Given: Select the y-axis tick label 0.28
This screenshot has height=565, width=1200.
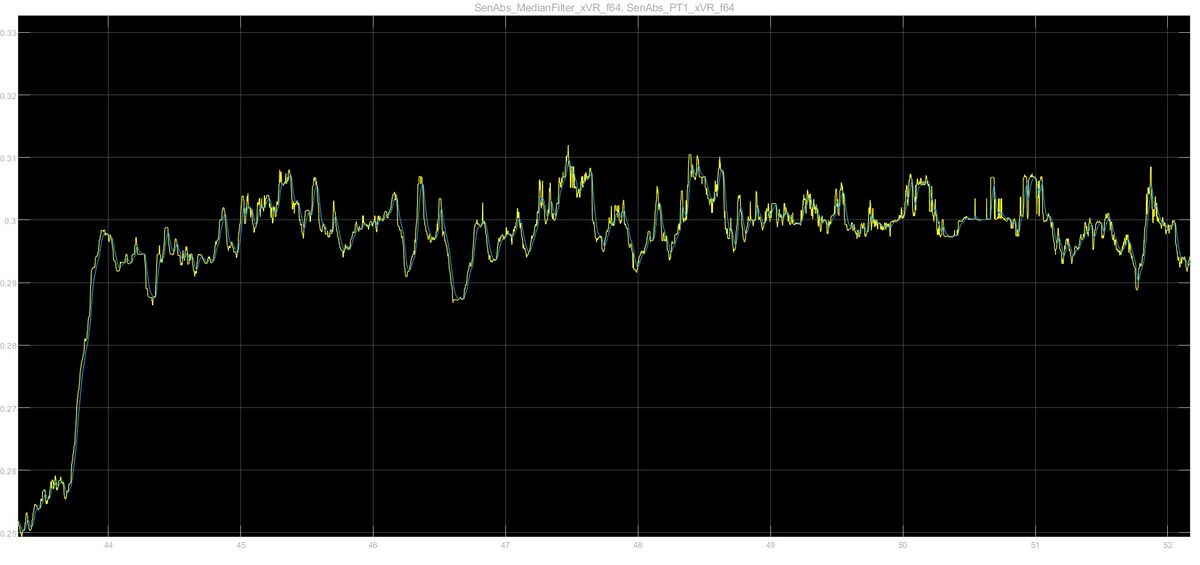Looking at the screenshot, I should click(x=9, y=346).
